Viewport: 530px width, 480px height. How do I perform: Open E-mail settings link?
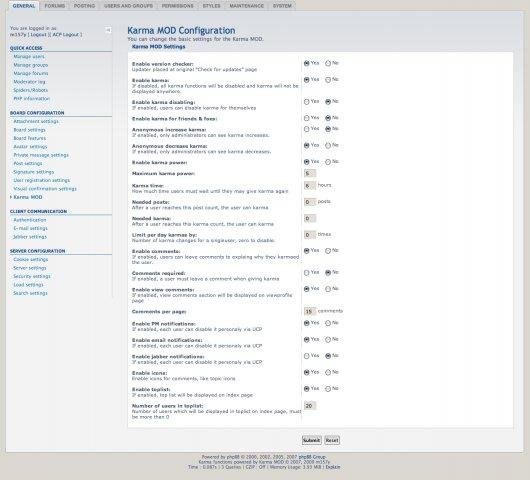pyautogui.click(x=30, y=229)
